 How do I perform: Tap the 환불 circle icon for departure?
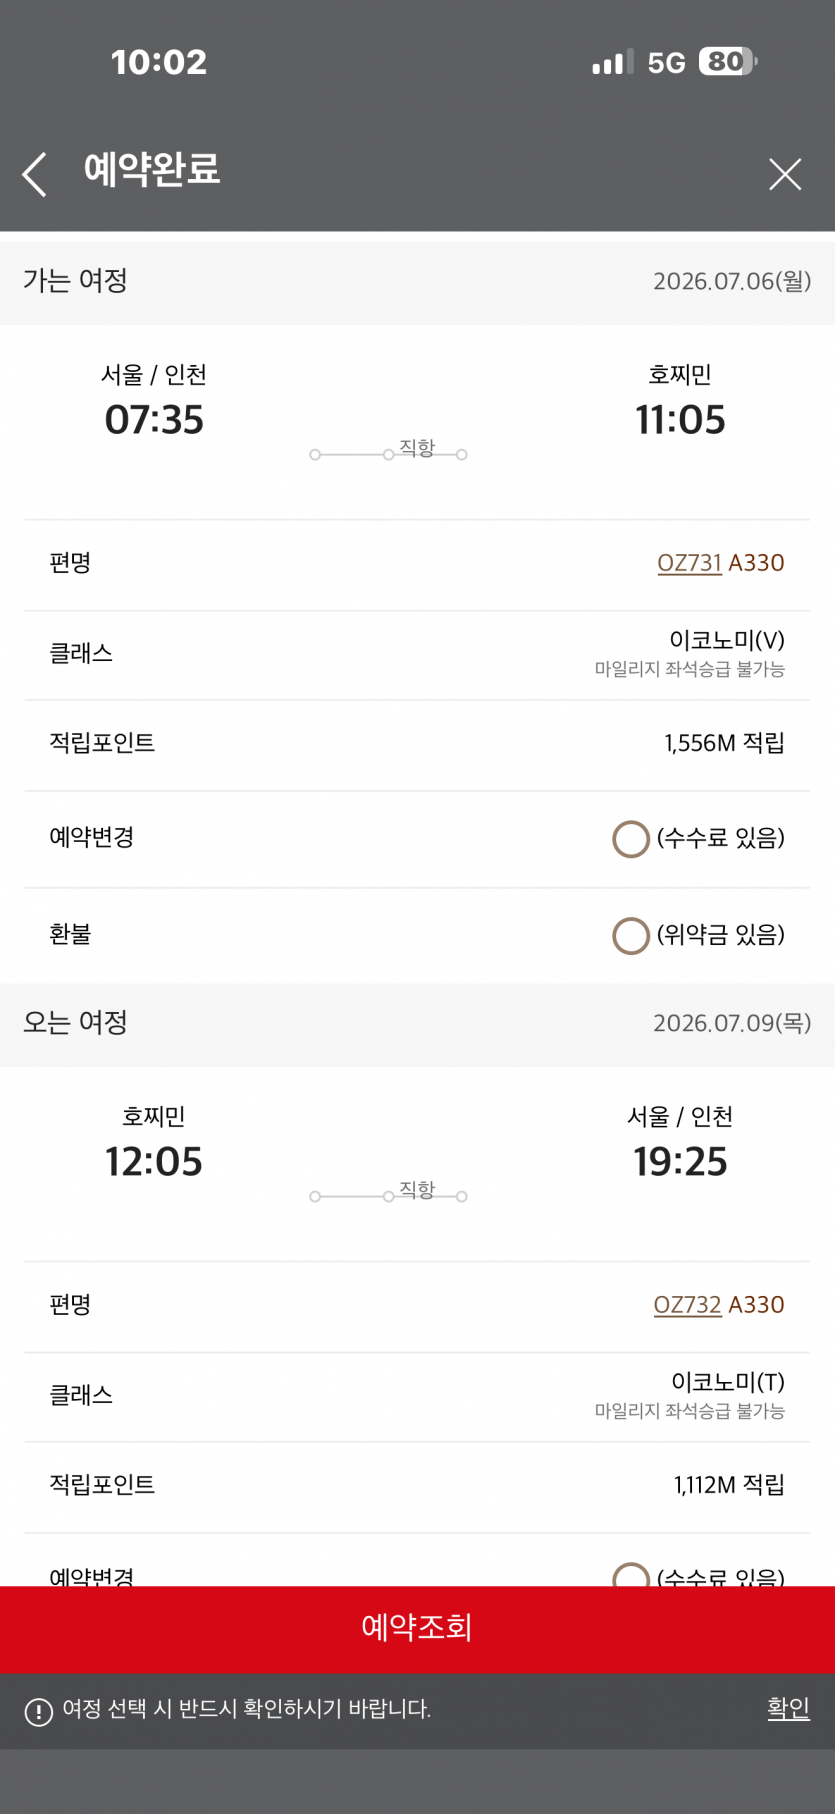631,935
